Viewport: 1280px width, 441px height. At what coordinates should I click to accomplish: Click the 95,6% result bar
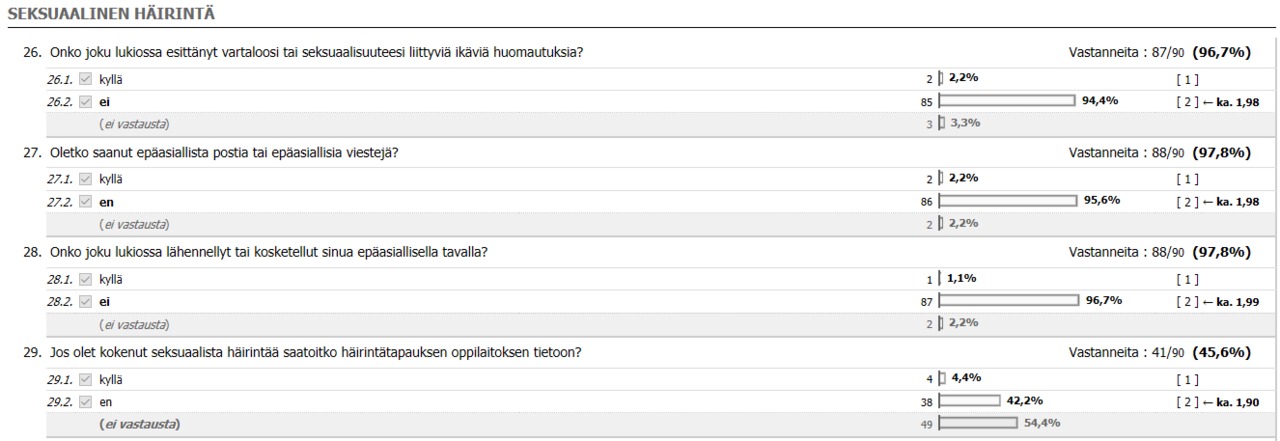point(1007,201)
